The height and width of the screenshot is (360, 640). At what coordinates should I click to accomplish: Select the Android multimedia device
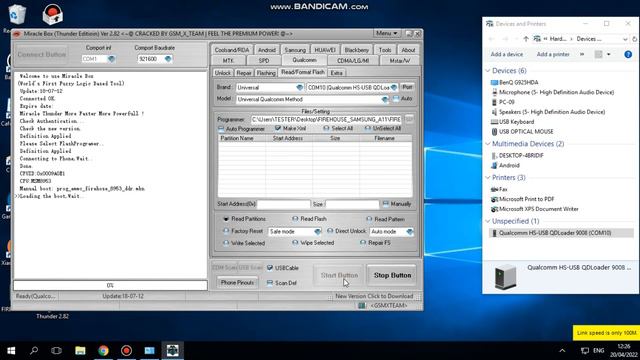(505, 165)
